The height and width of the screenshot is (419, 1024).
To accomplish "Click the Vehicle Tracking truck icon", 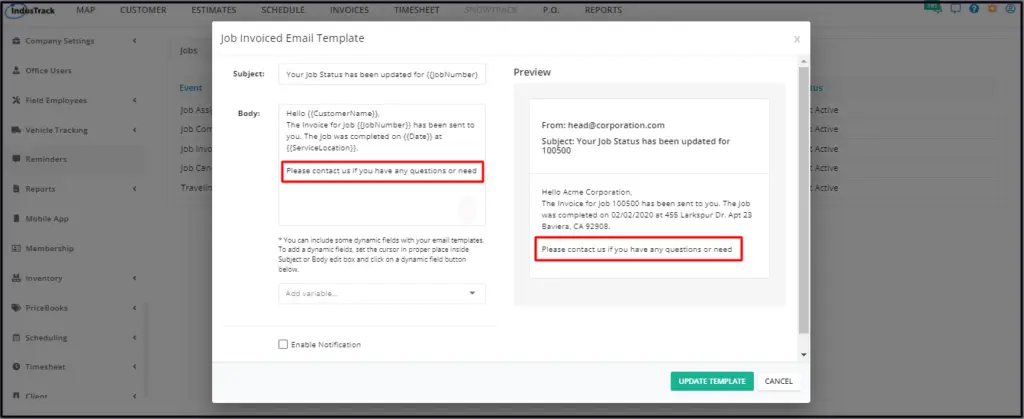I will pyautogui.click(x=16, y=130).
